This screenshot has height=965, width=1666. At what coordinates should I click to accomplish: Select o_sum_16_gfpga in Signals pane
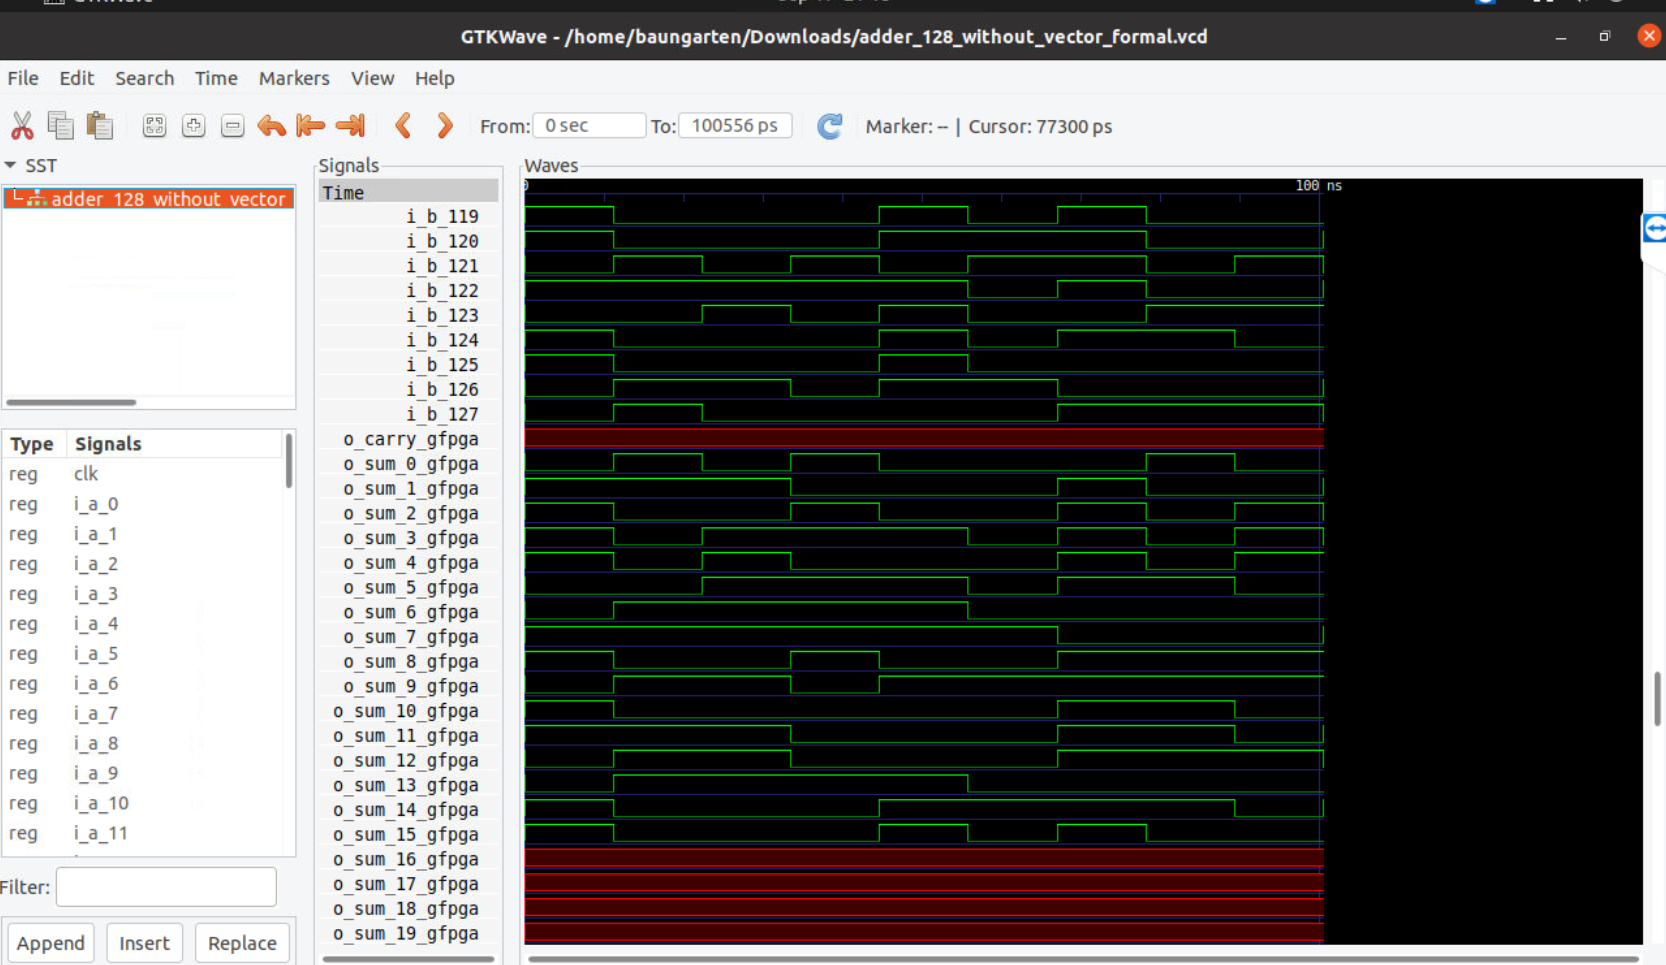click(x=408, y=859)
